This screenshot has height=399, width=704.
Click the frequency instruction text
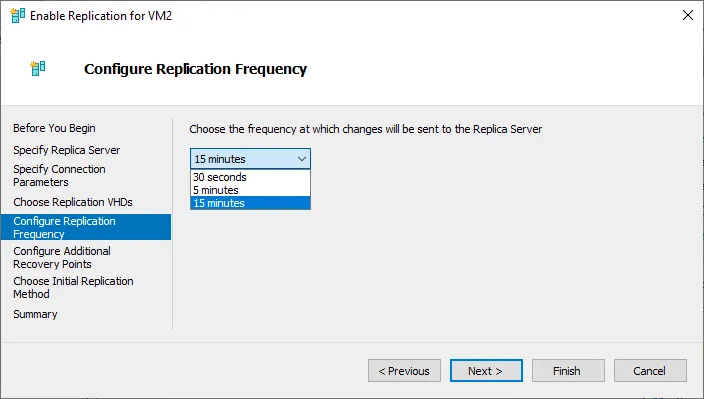pos(365,129)
